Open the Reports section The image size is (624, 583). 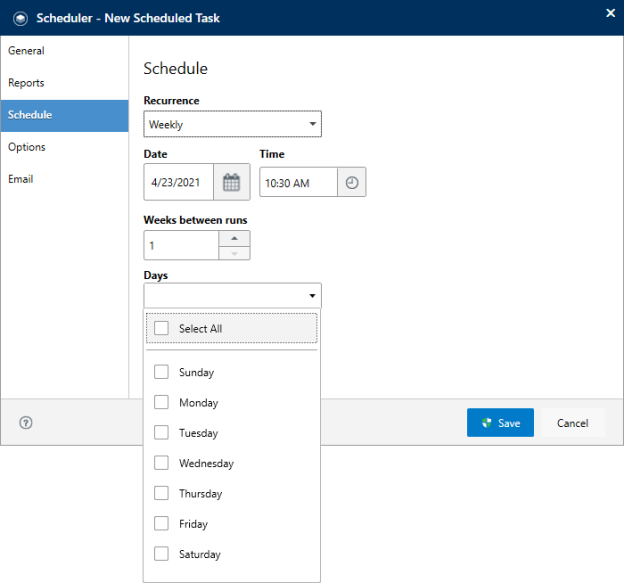pos(26,83)
